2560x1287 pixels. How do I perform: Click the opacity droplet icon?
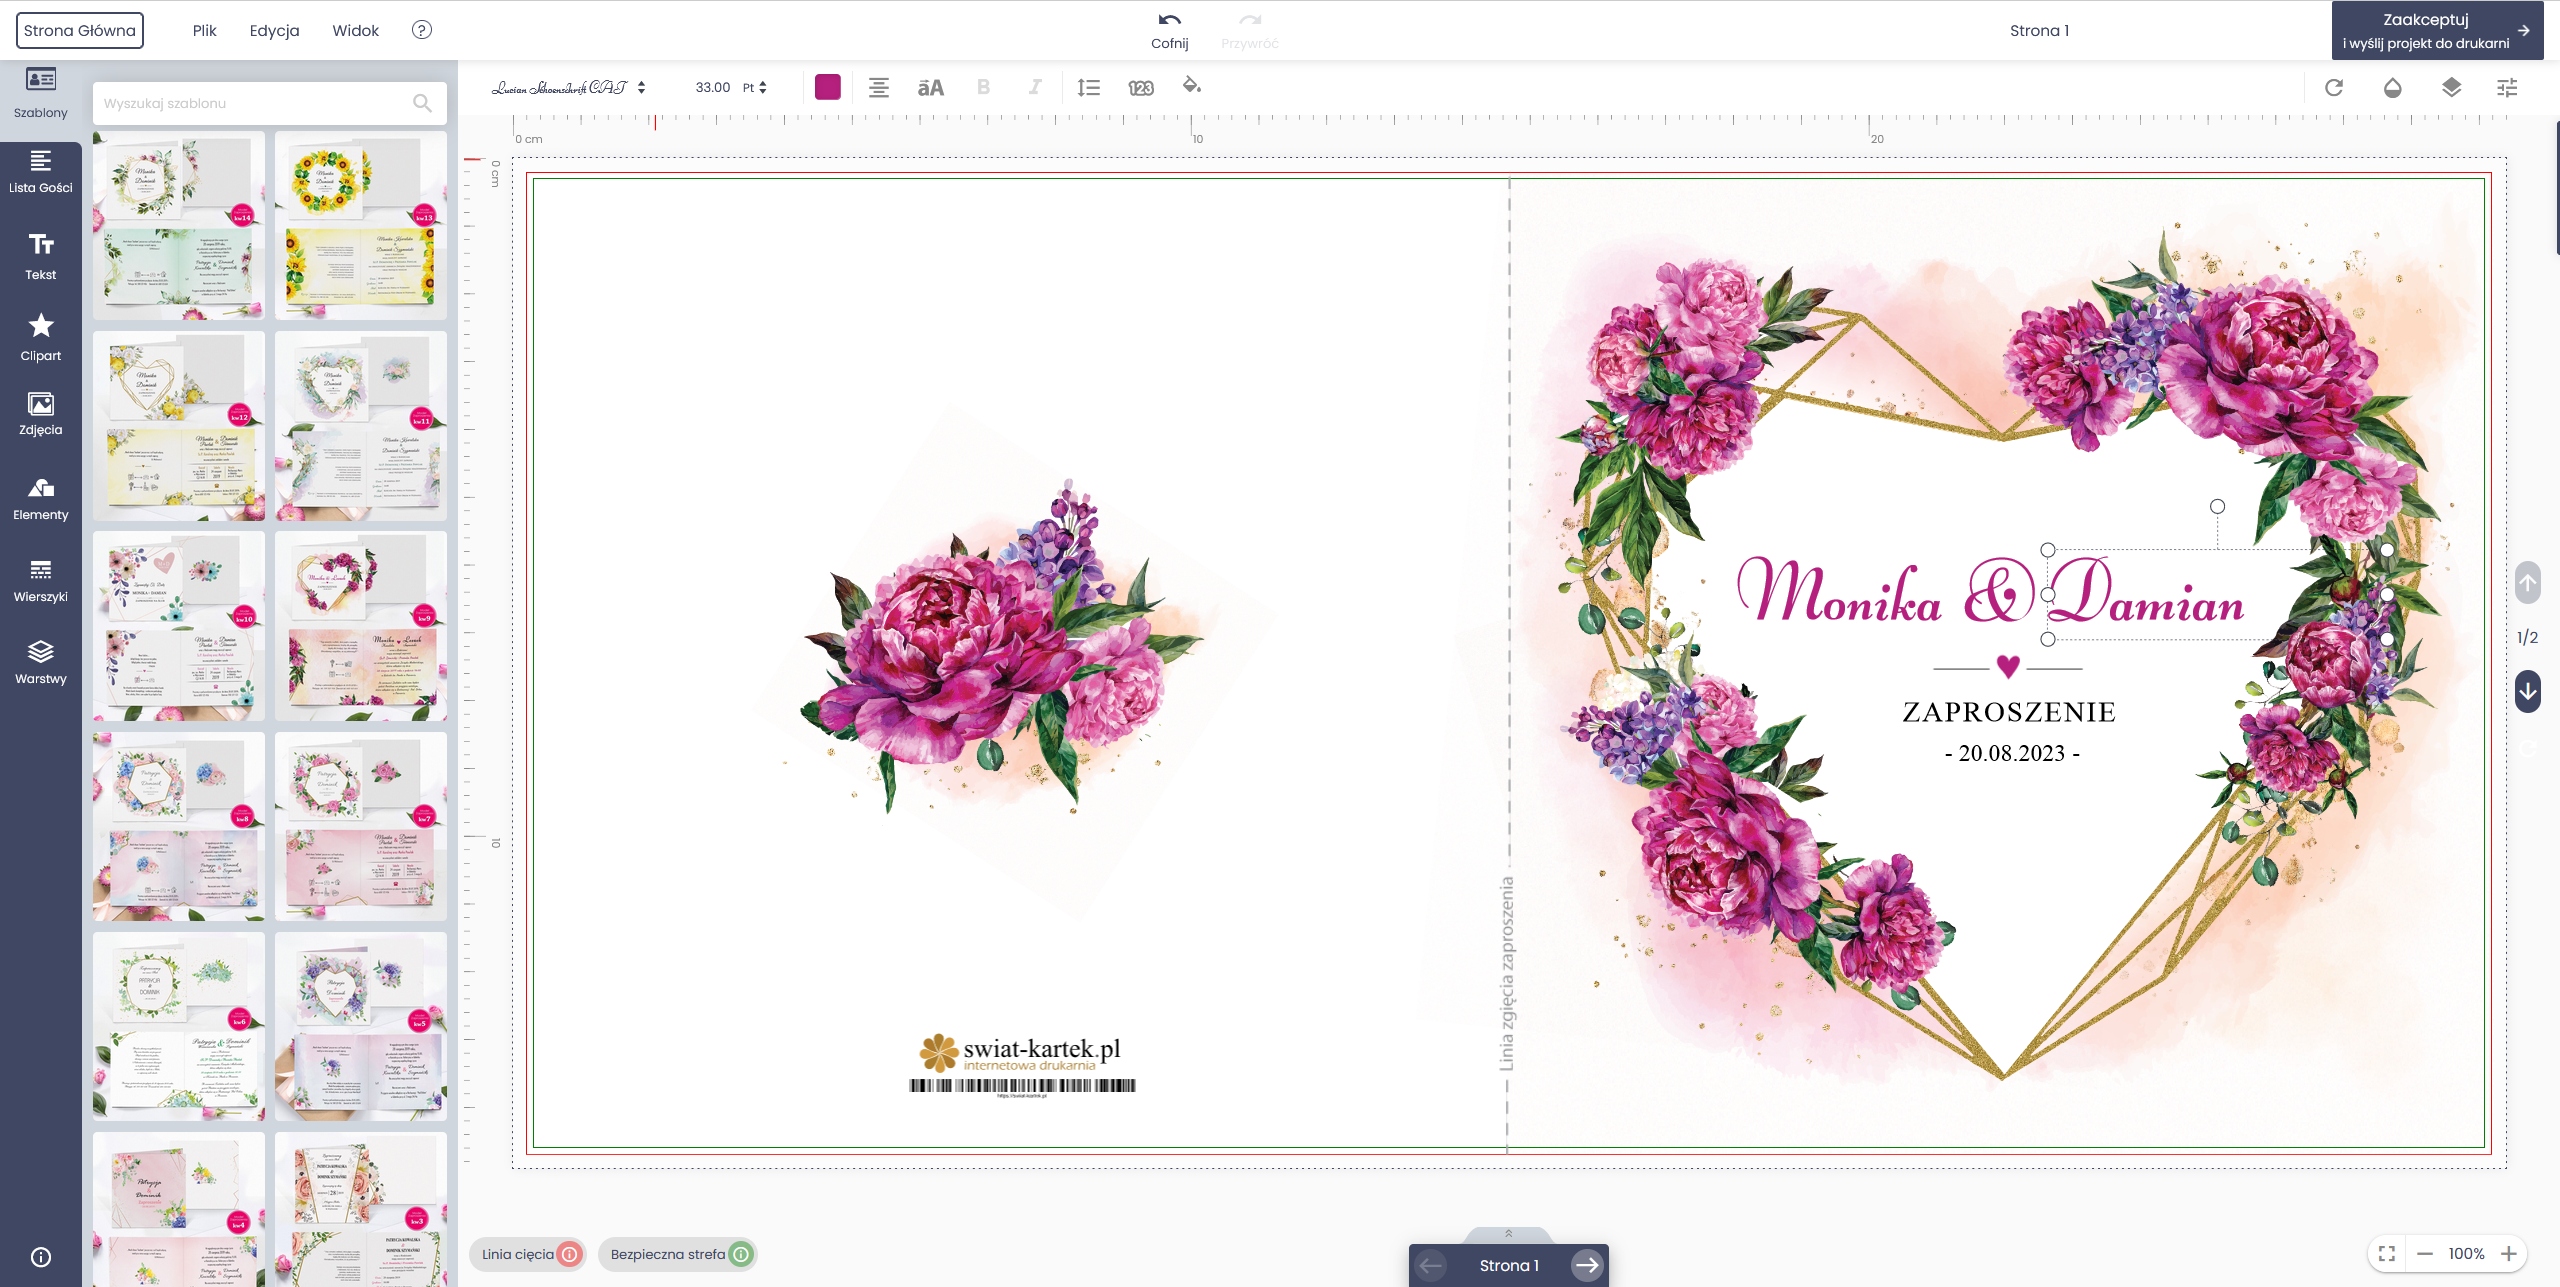tap(2392, 88)
